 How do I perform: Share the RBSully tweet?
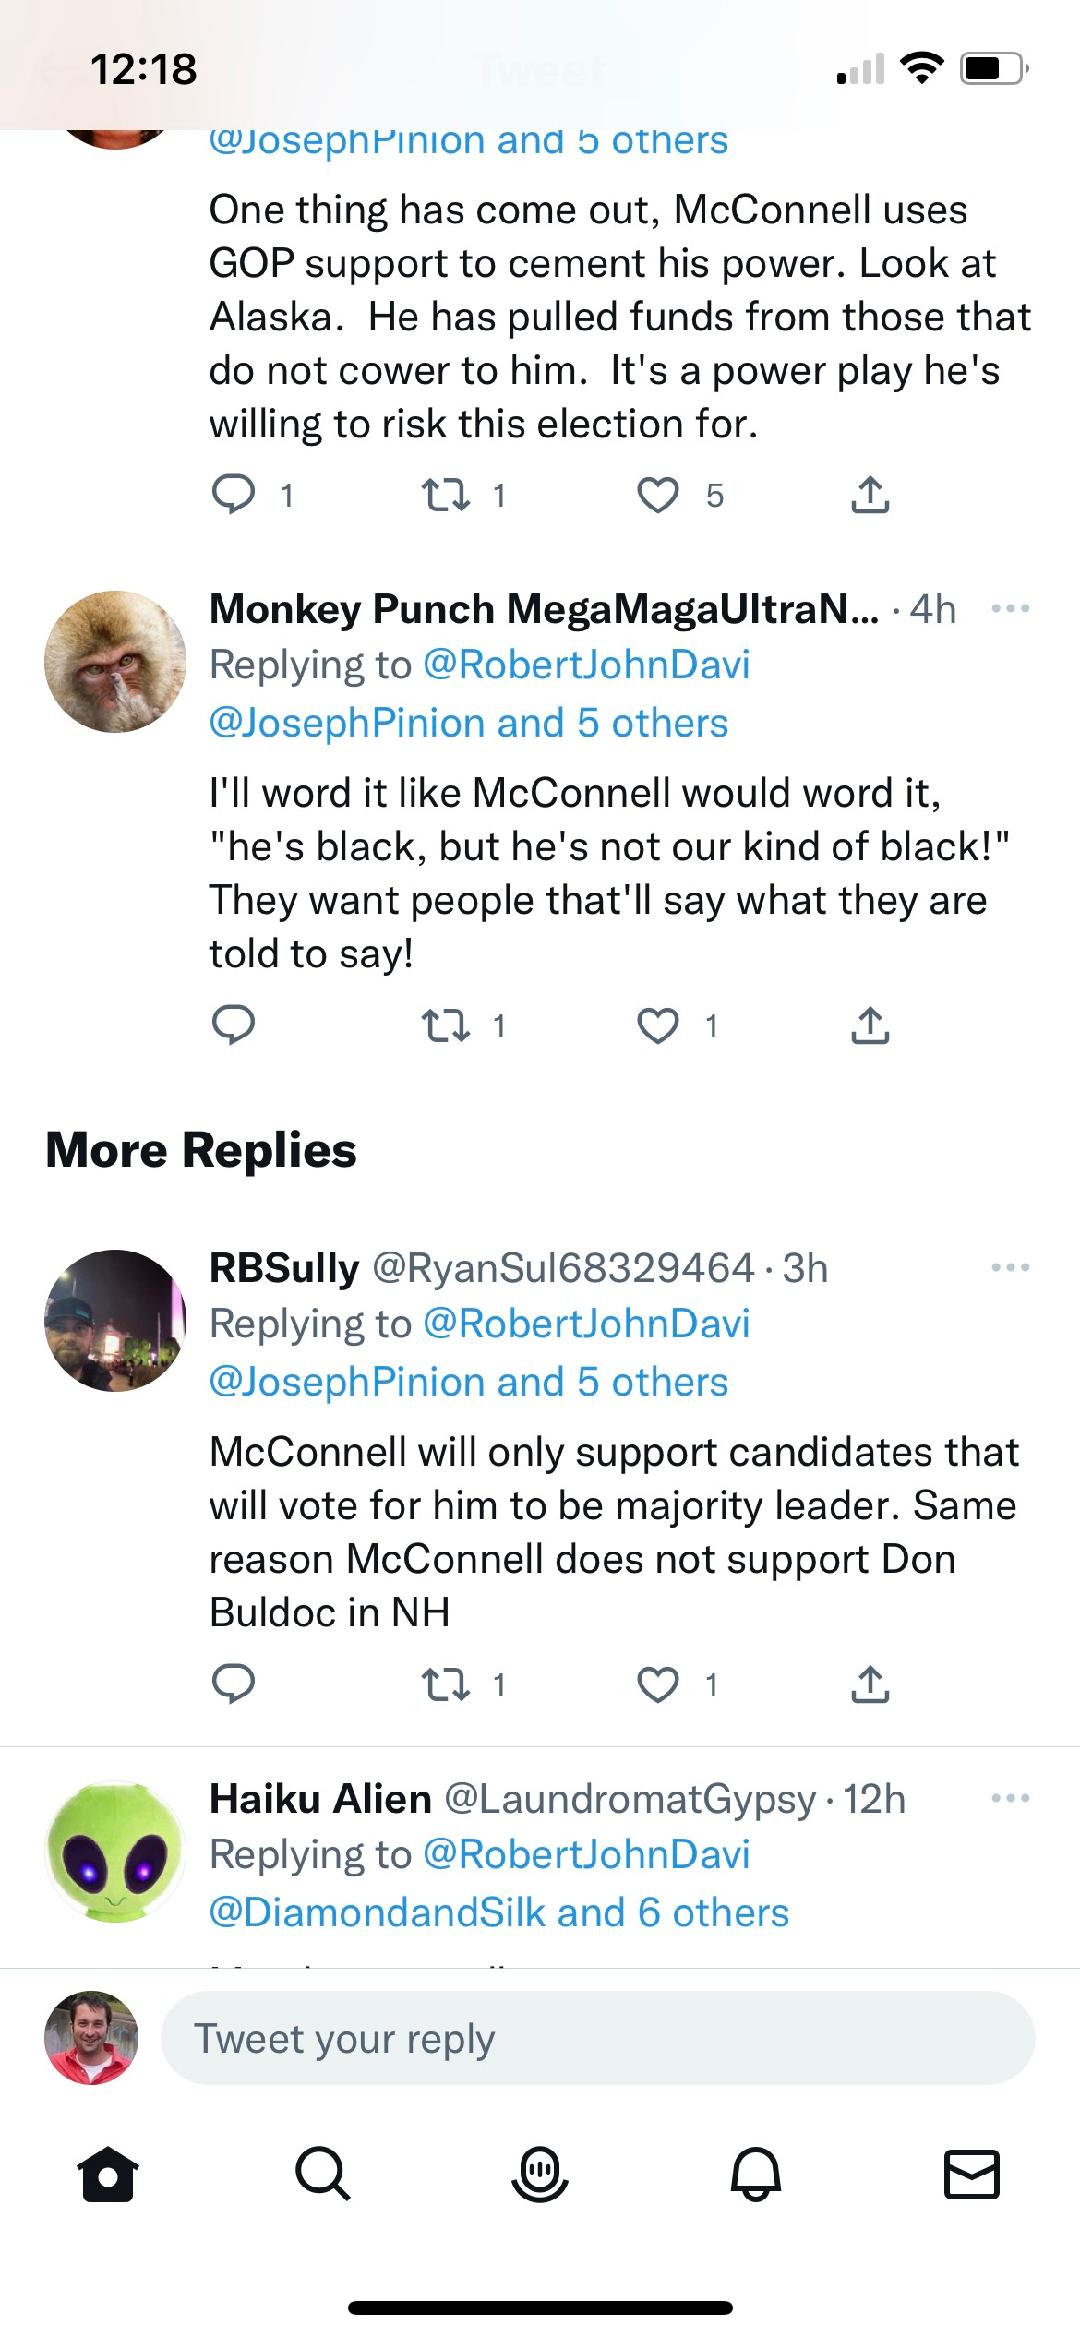(870, 1685)
